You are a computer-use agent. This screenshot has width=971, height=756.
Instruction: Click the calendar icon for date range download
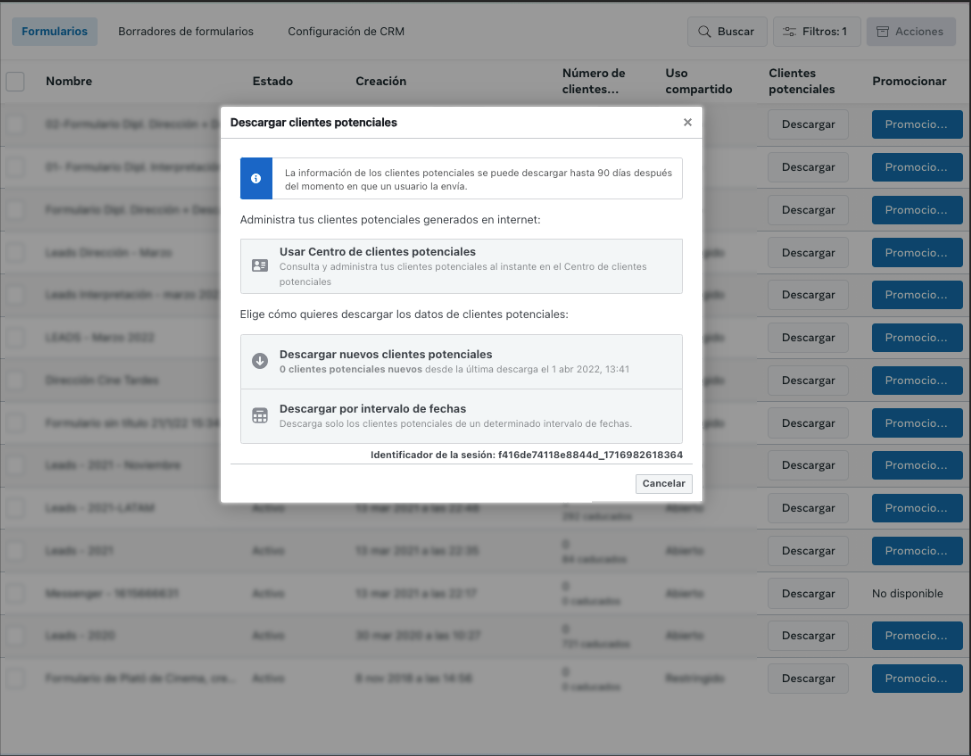[260, 416]
